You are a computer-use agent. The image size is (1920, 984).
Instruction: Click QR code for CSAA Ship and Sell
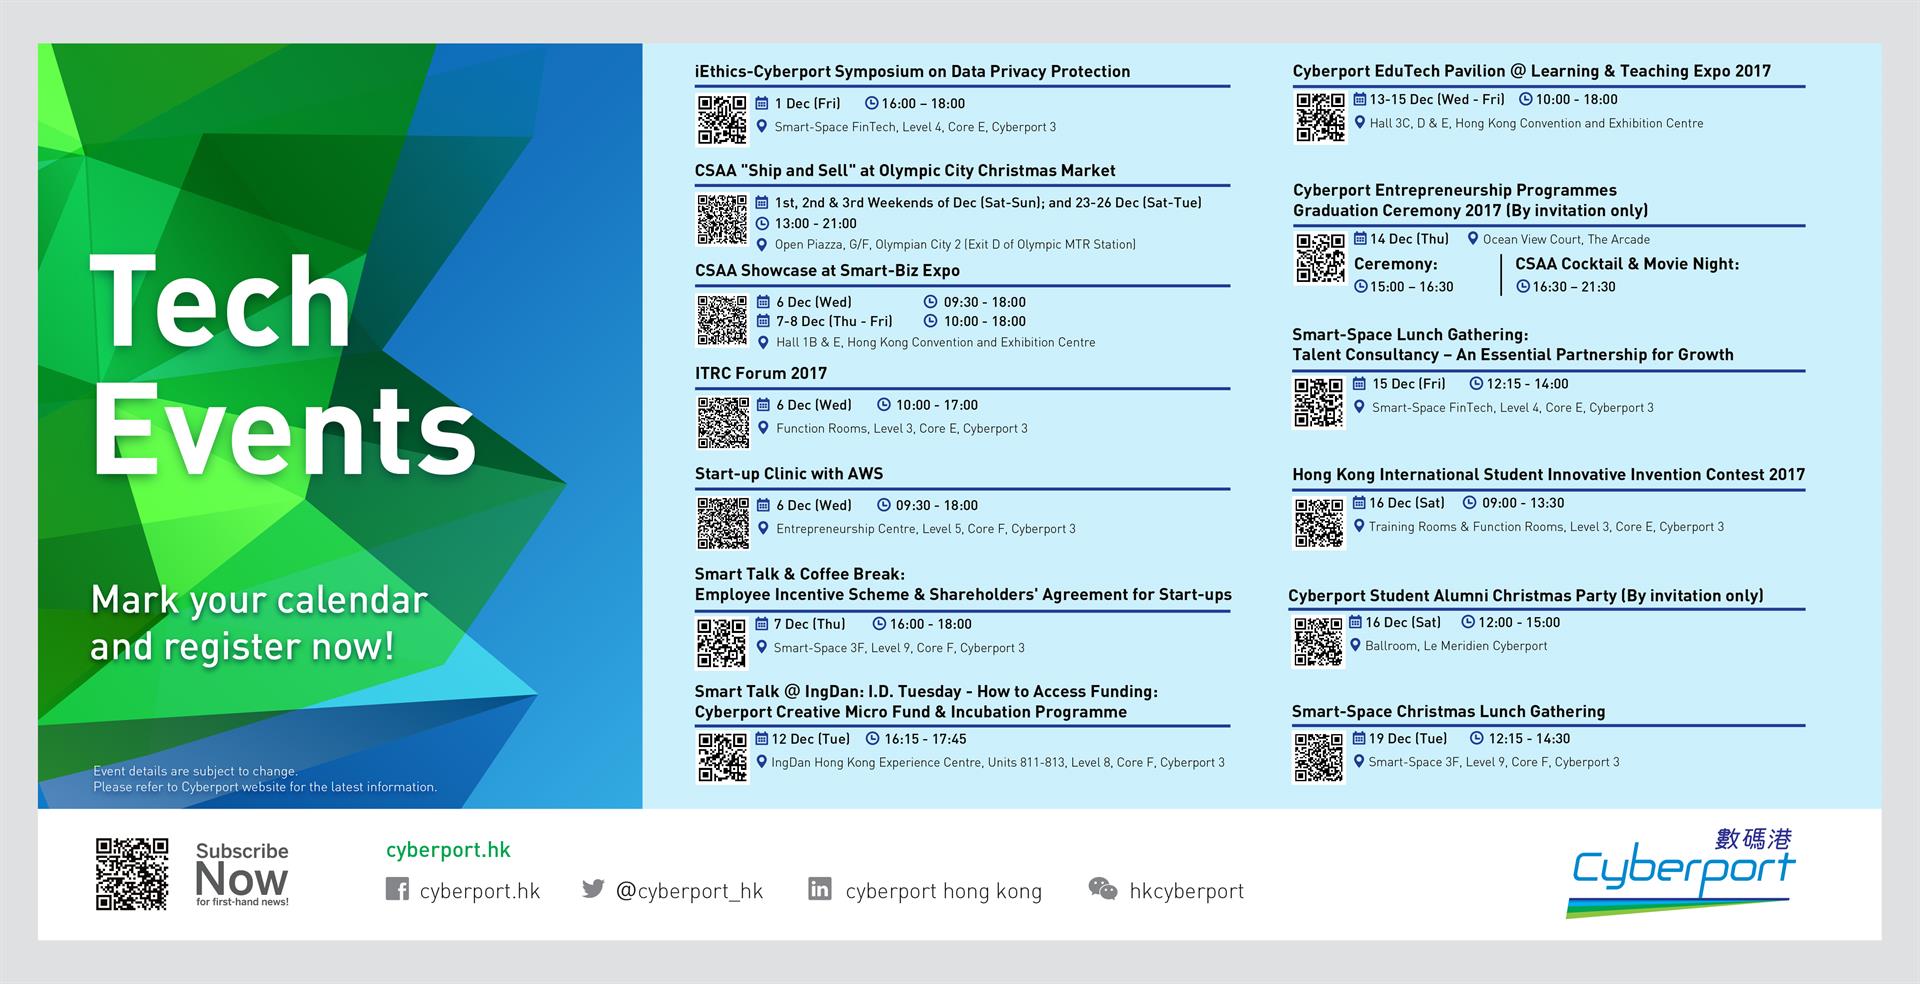coord(722,220)
